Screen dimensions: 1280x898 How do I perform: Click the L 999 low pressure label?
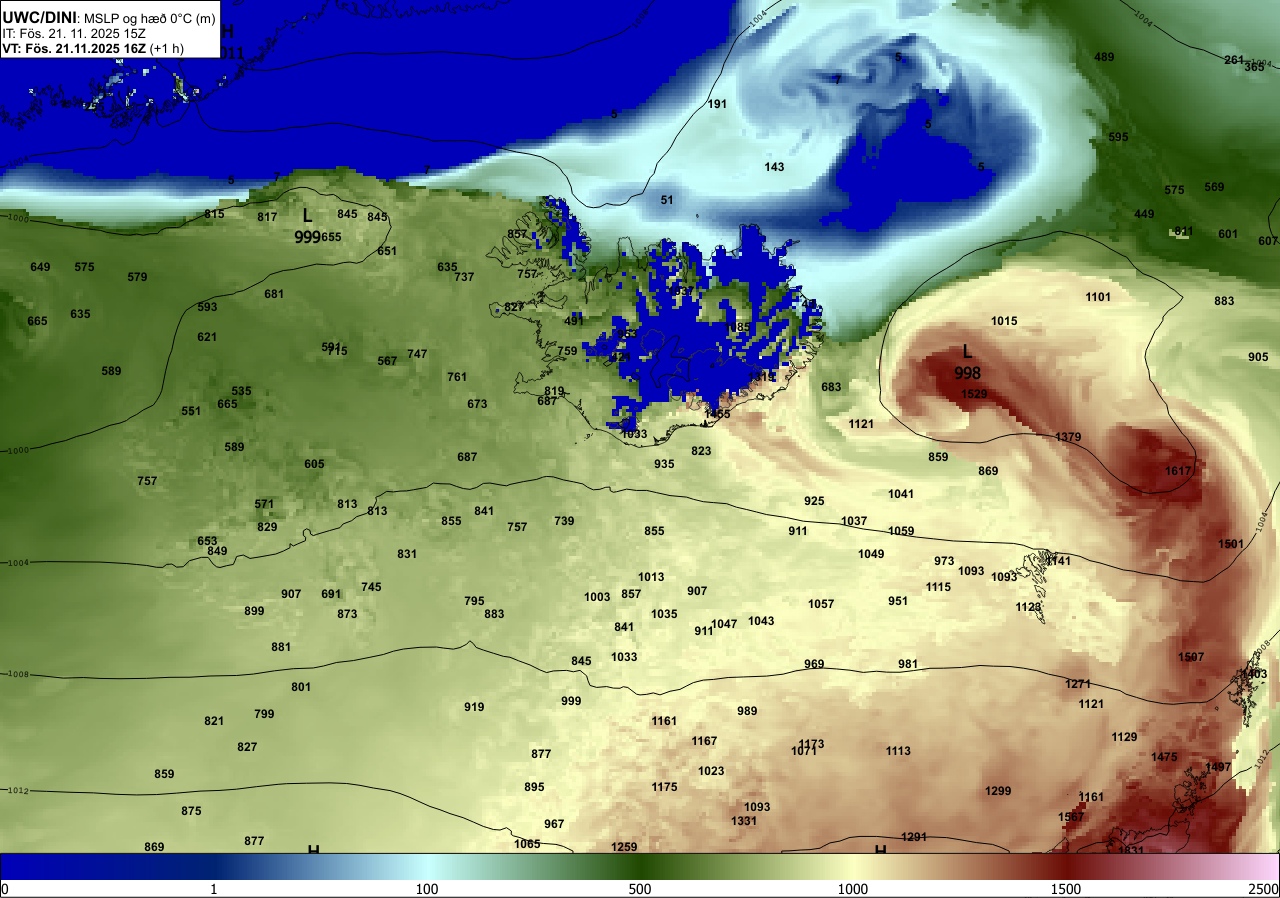coord(308,226)
